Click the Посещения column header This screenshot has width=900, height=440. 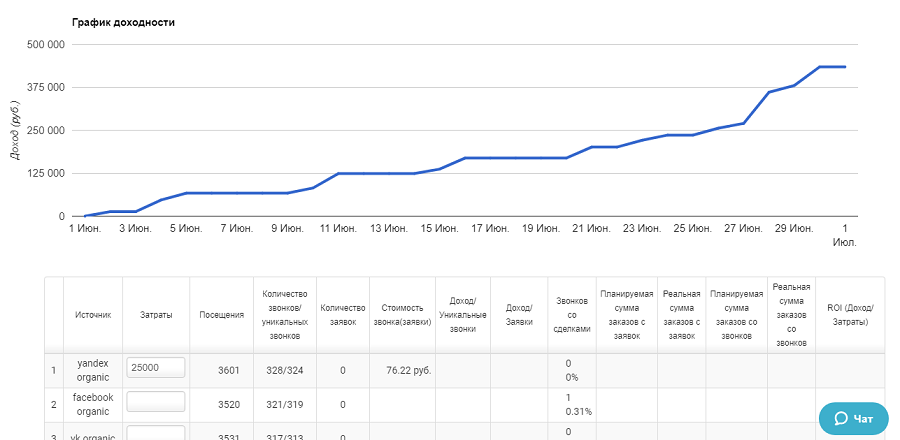(222, 315)
